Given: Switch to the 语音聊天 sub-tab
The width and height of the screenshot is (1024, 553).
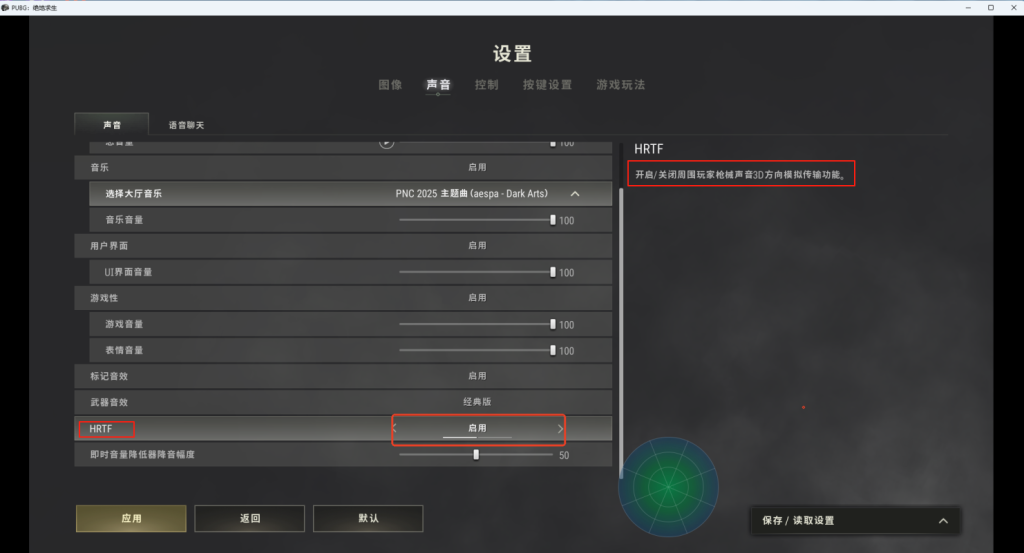Looking at the screenshot, I should [x=187, y=125].
